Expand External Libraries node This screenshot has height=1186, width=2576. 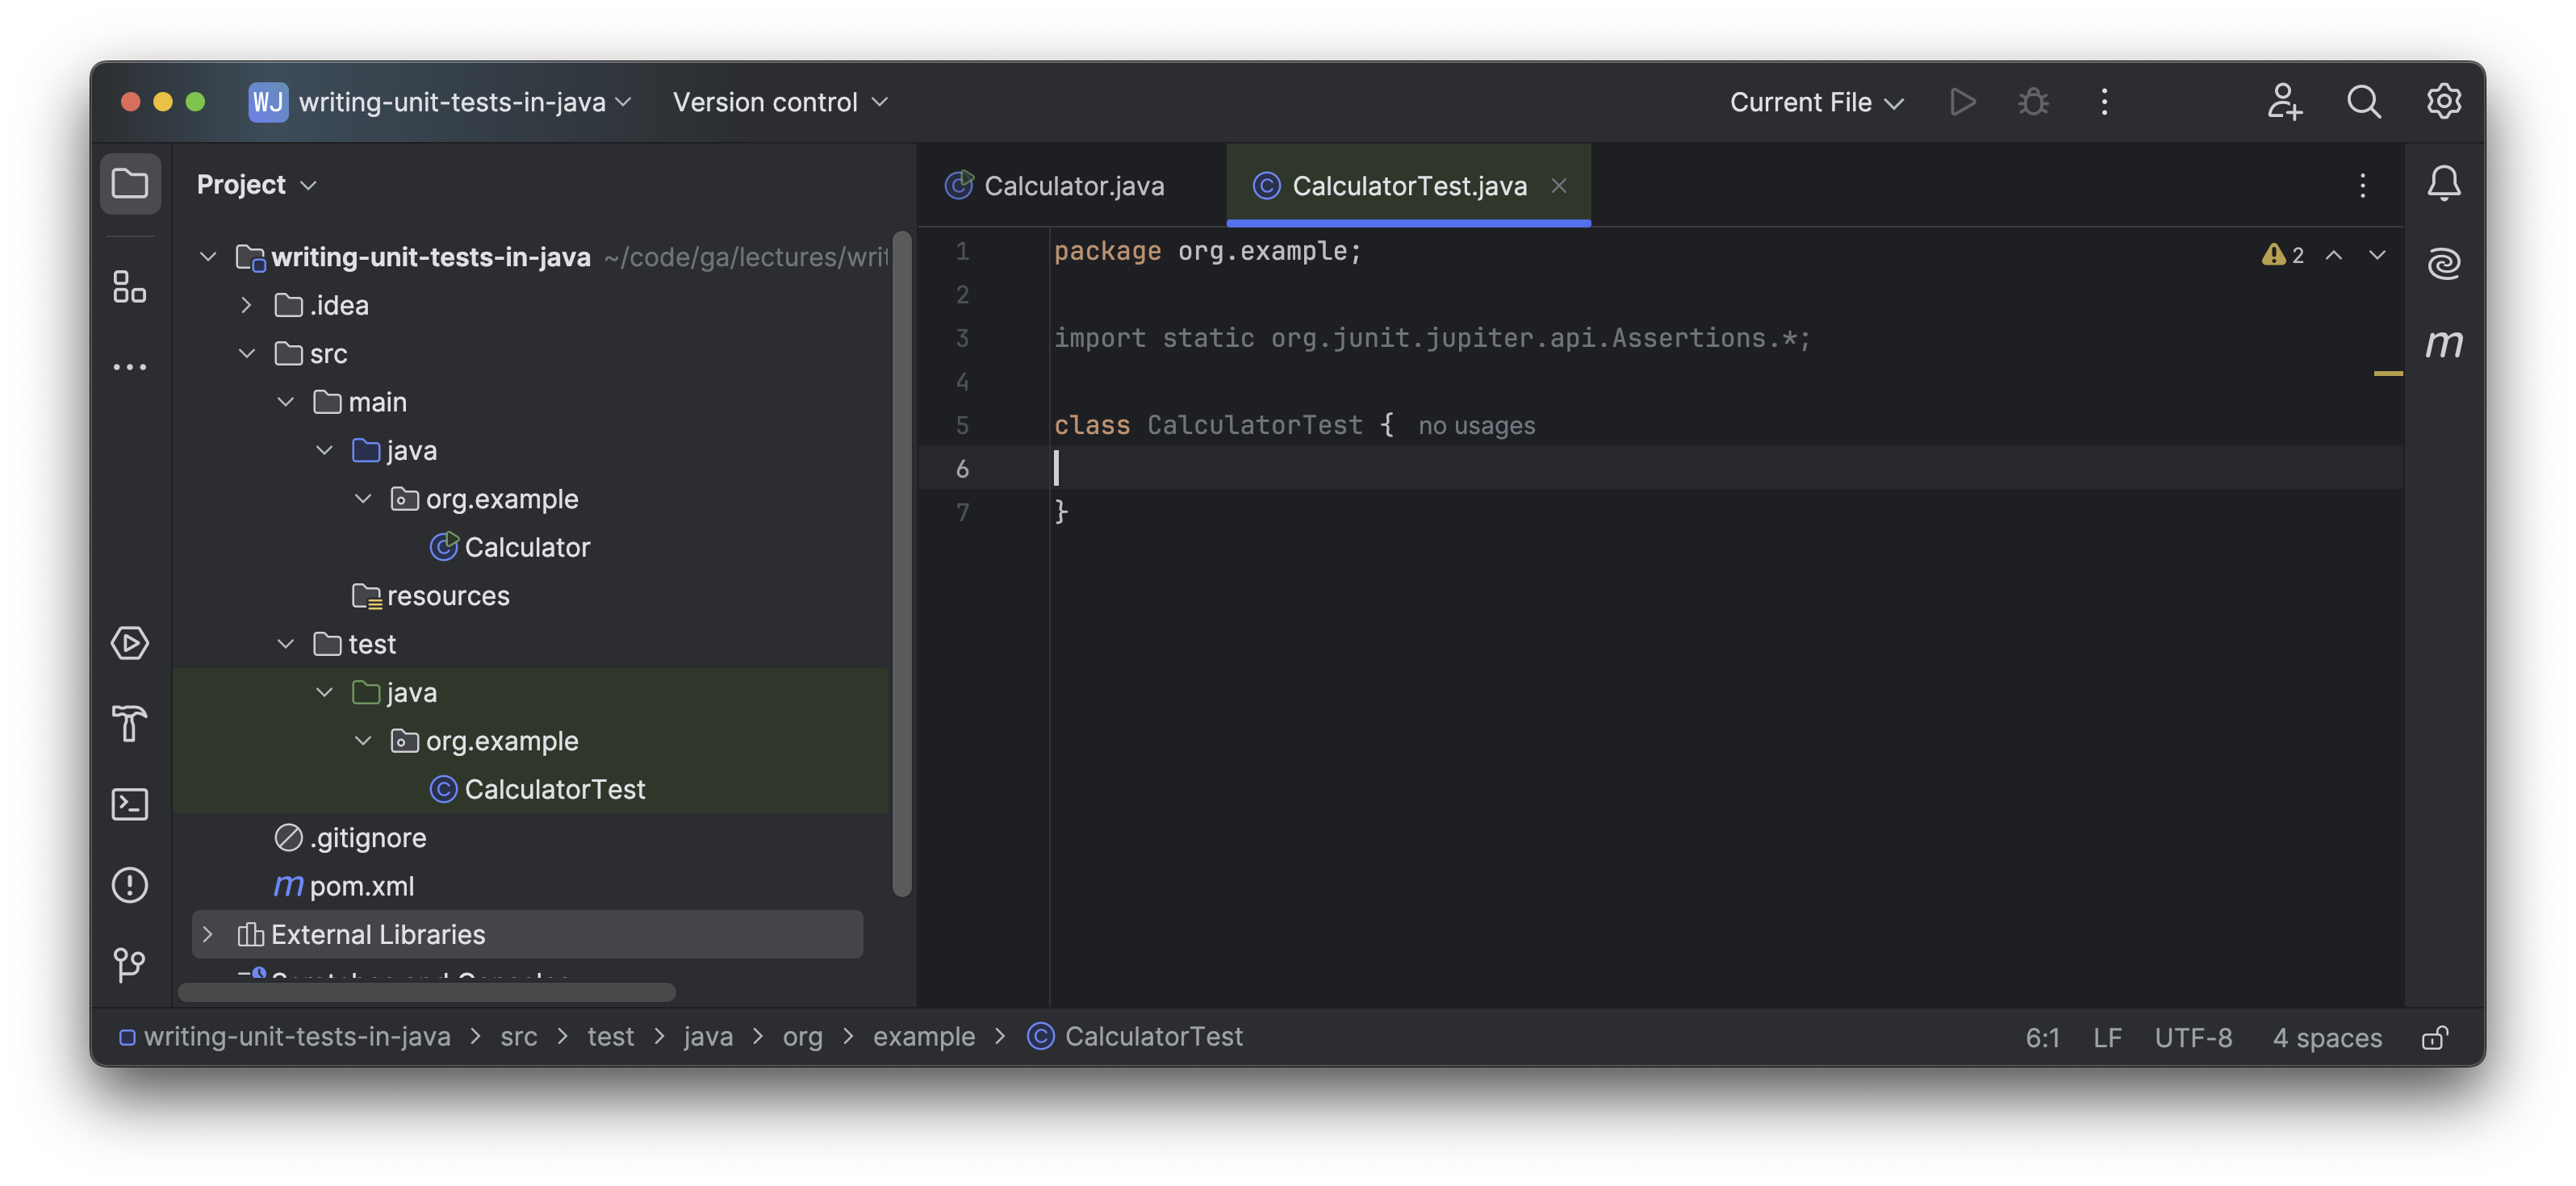coord(208,934)
